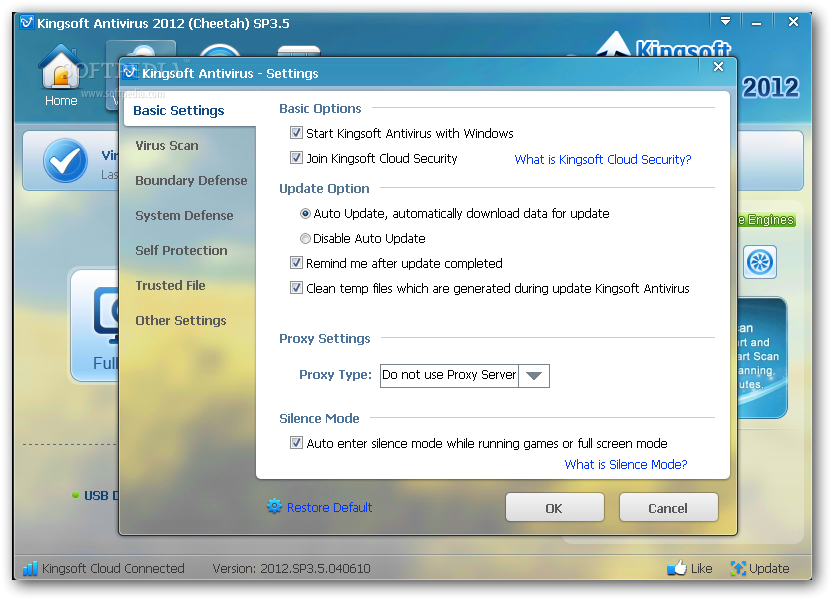Open Self Protection settings
Viewport: 832px width, 600px height.
click(181, 250)
